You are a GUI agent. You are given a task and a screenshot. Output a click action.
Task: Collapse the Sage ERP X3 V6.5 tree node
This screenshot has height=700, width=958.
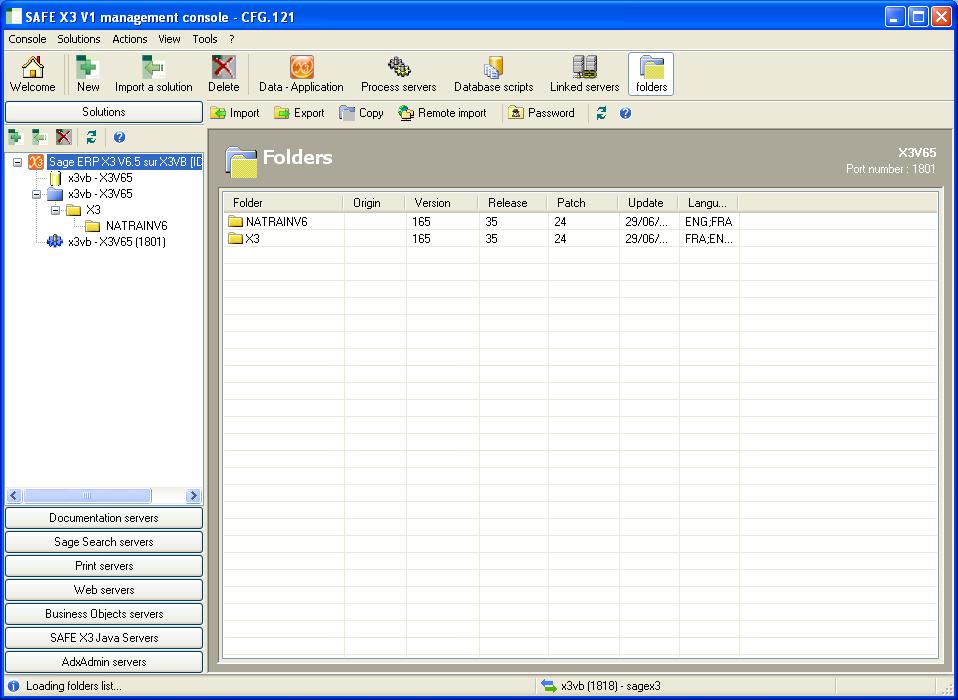18,162
